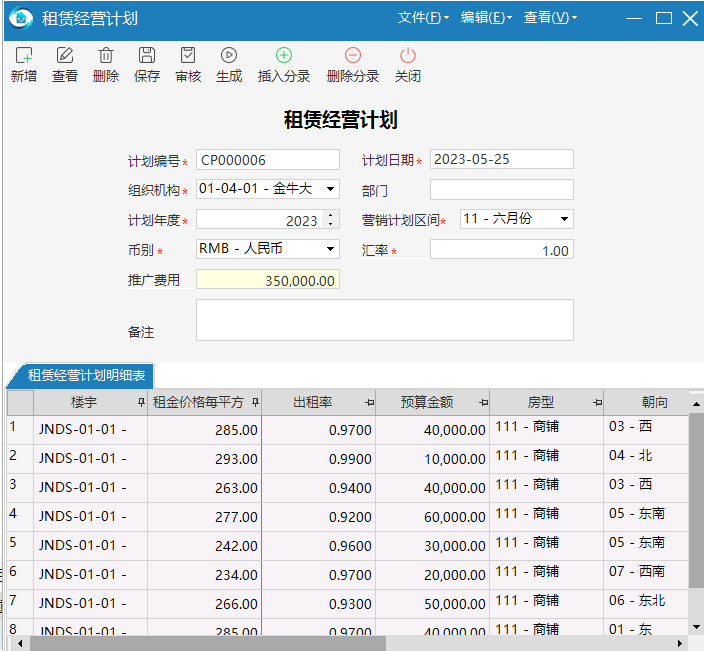Click the 删除 (Delete) trash icon
Screen dimensions: 704x651
click(x=106, y=56)
